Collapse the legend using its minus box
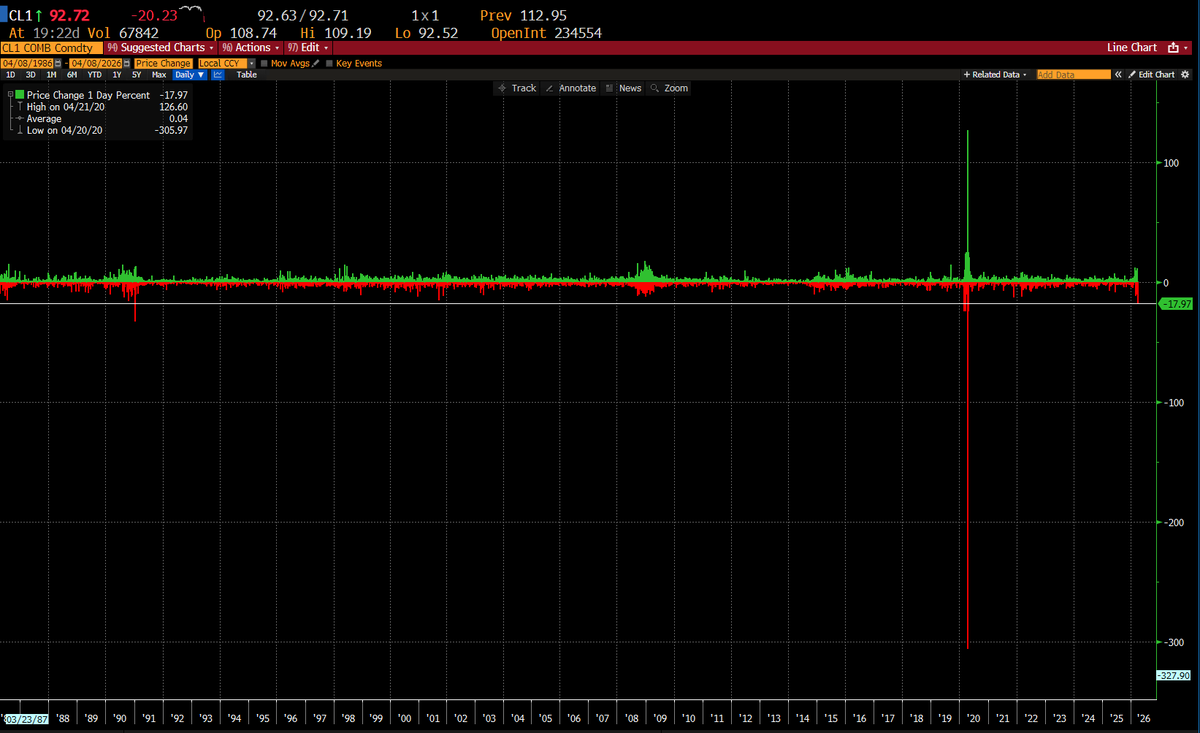The width and height of the screenshot is (1200, 733). pos(10,95)
